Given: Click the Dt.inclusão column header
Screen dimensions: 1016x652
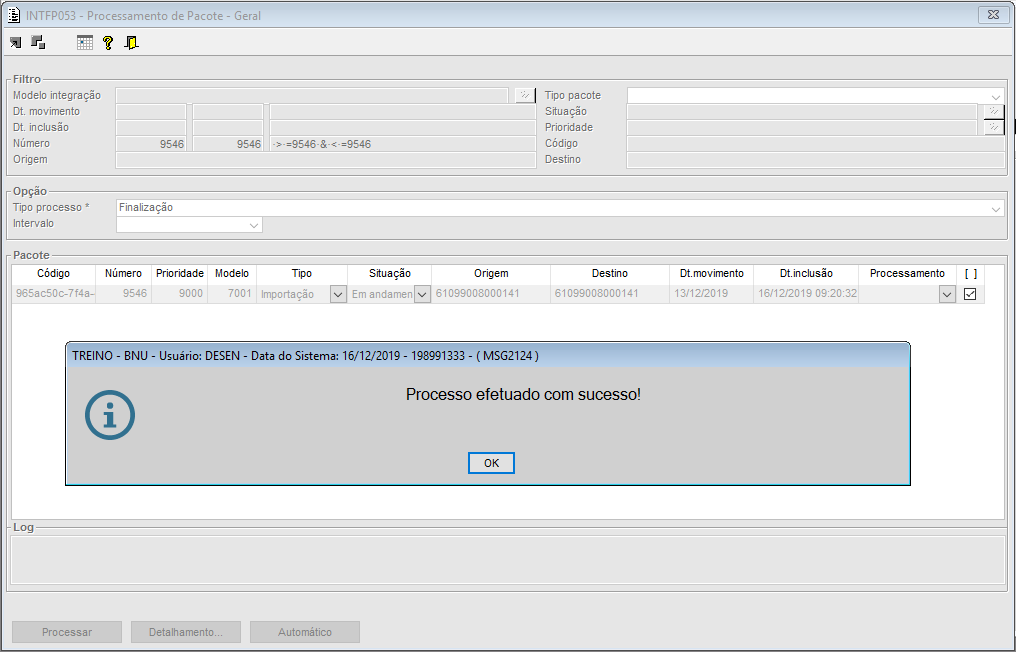Looking at the screenshot, I should 806,274.
